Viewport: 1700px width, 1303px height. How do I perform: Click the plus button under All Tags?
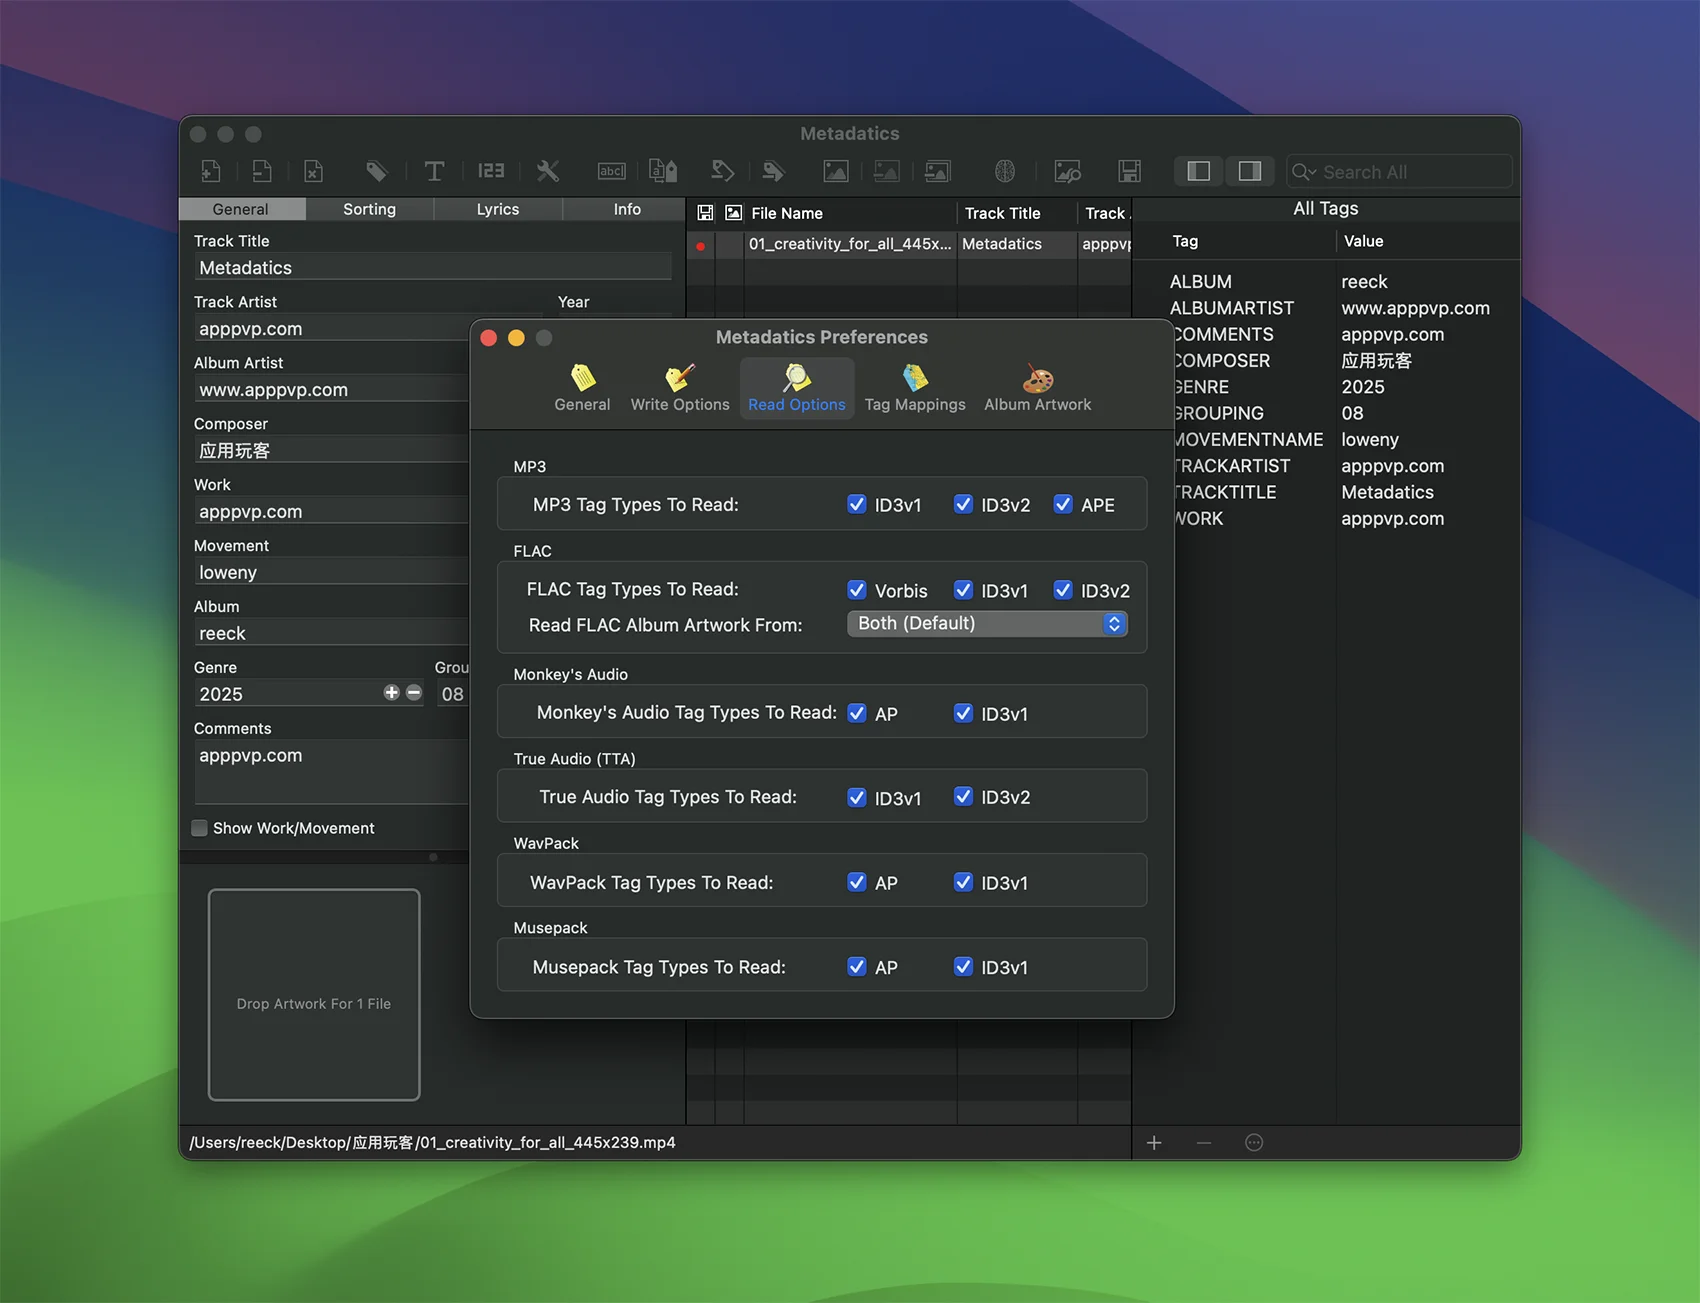(x=1154, y=1142)
